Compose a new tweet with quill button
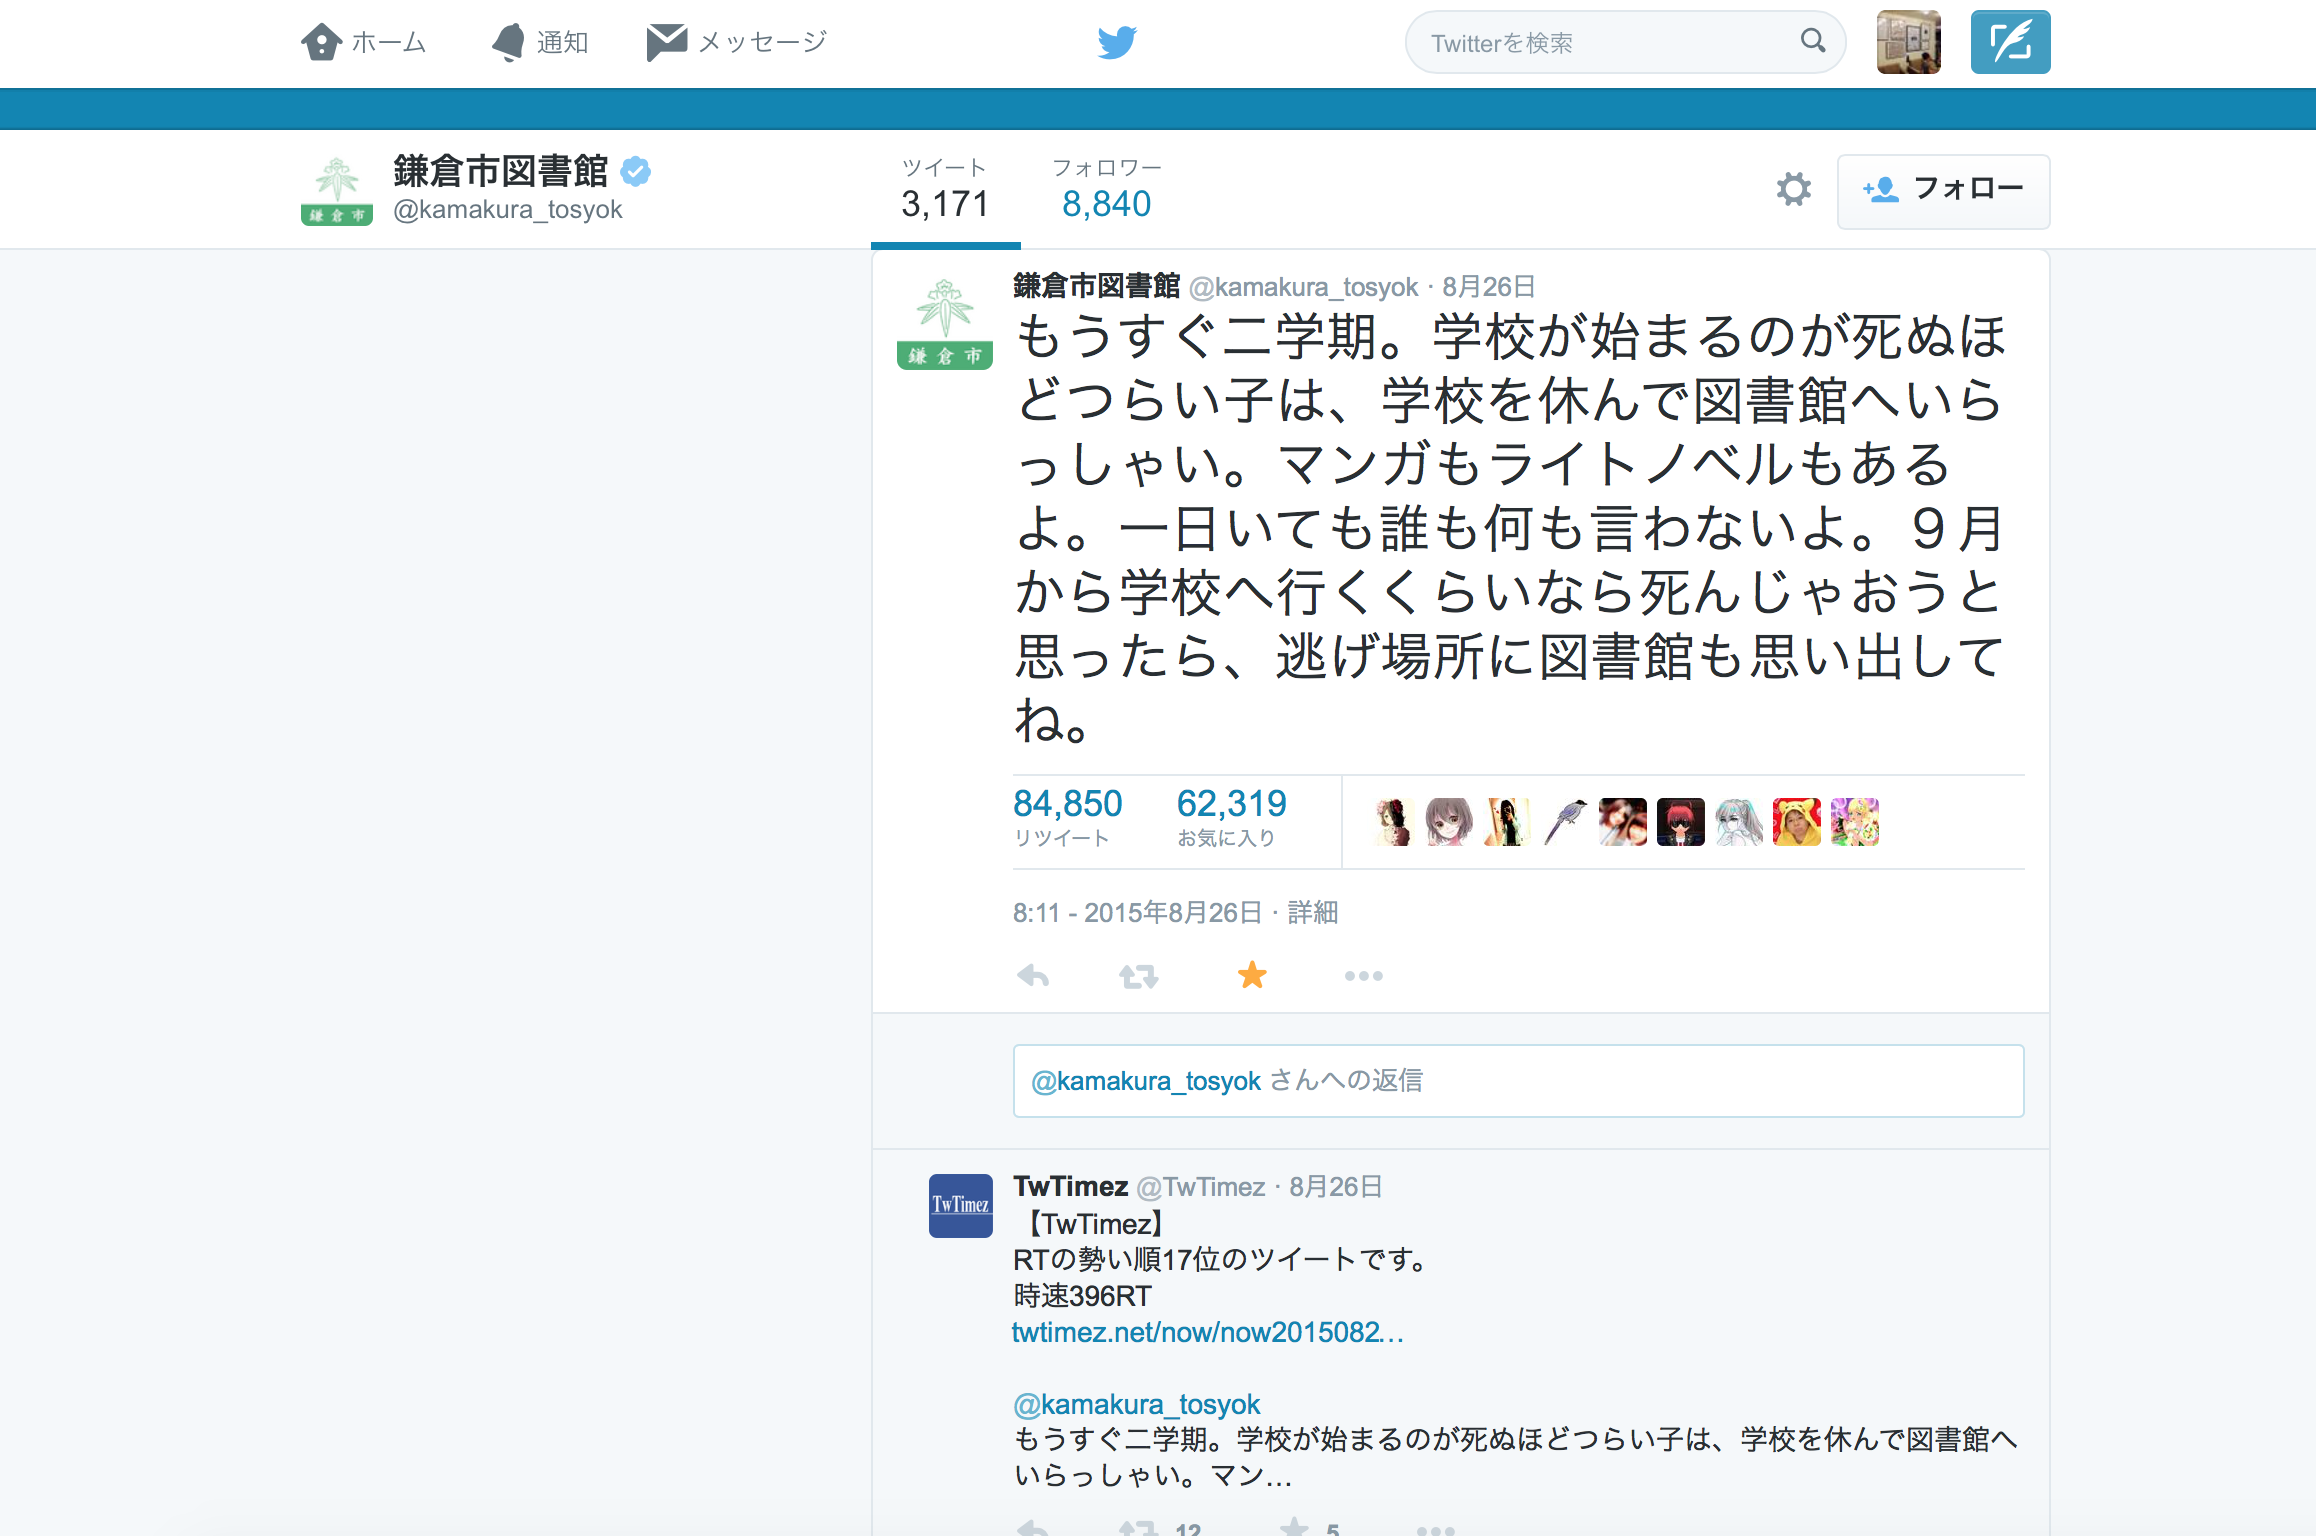The height and width of the screenshot is (1536, 2316). tap(2010, 42)
